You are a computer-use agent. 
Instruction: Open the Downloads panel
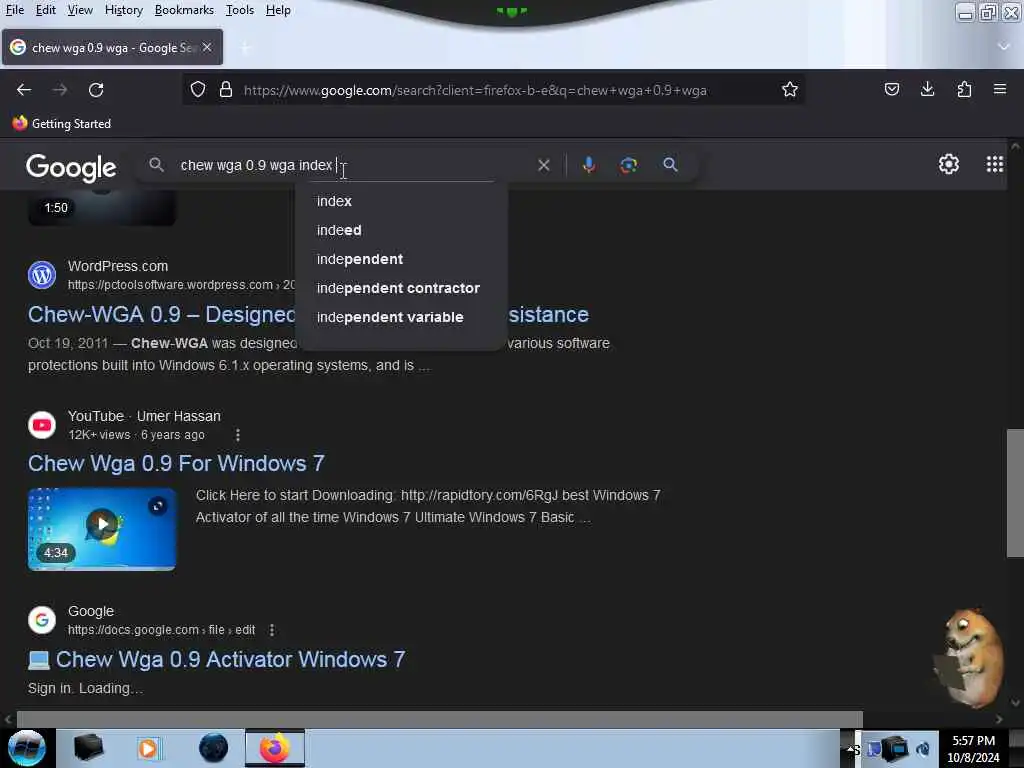[927, 89]
